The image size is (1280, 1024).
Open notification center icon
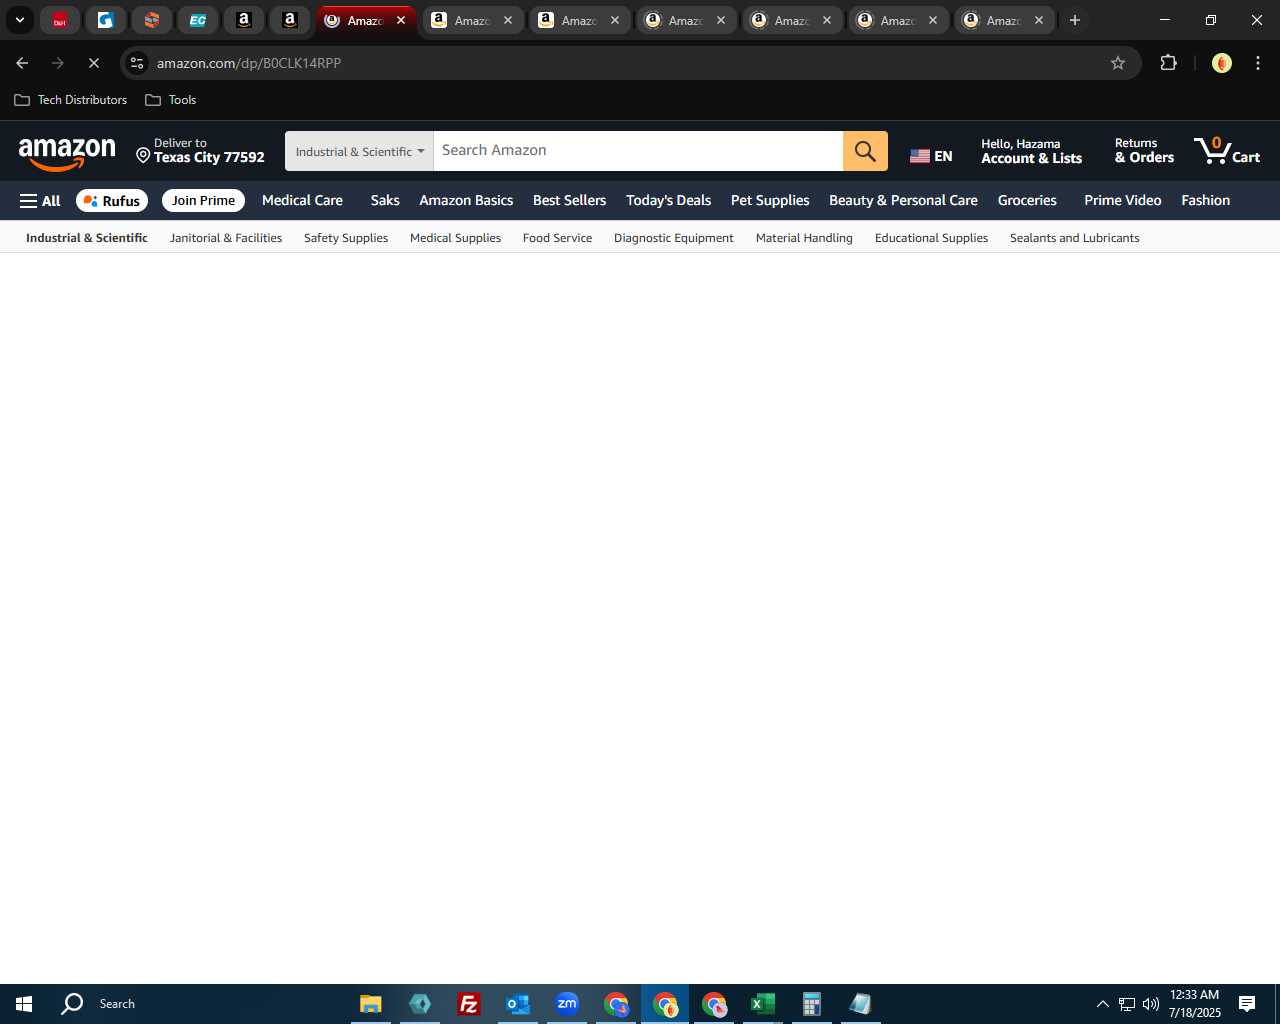pyautogui.click(x=1247, y=1004)
